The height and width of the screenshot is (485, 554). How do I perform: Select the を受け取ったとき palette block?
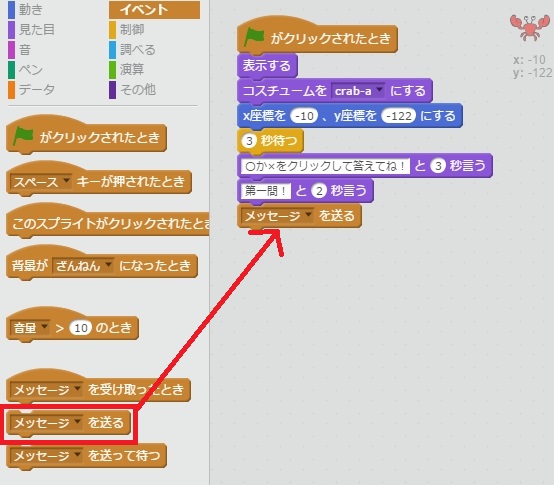pos(98,387)
